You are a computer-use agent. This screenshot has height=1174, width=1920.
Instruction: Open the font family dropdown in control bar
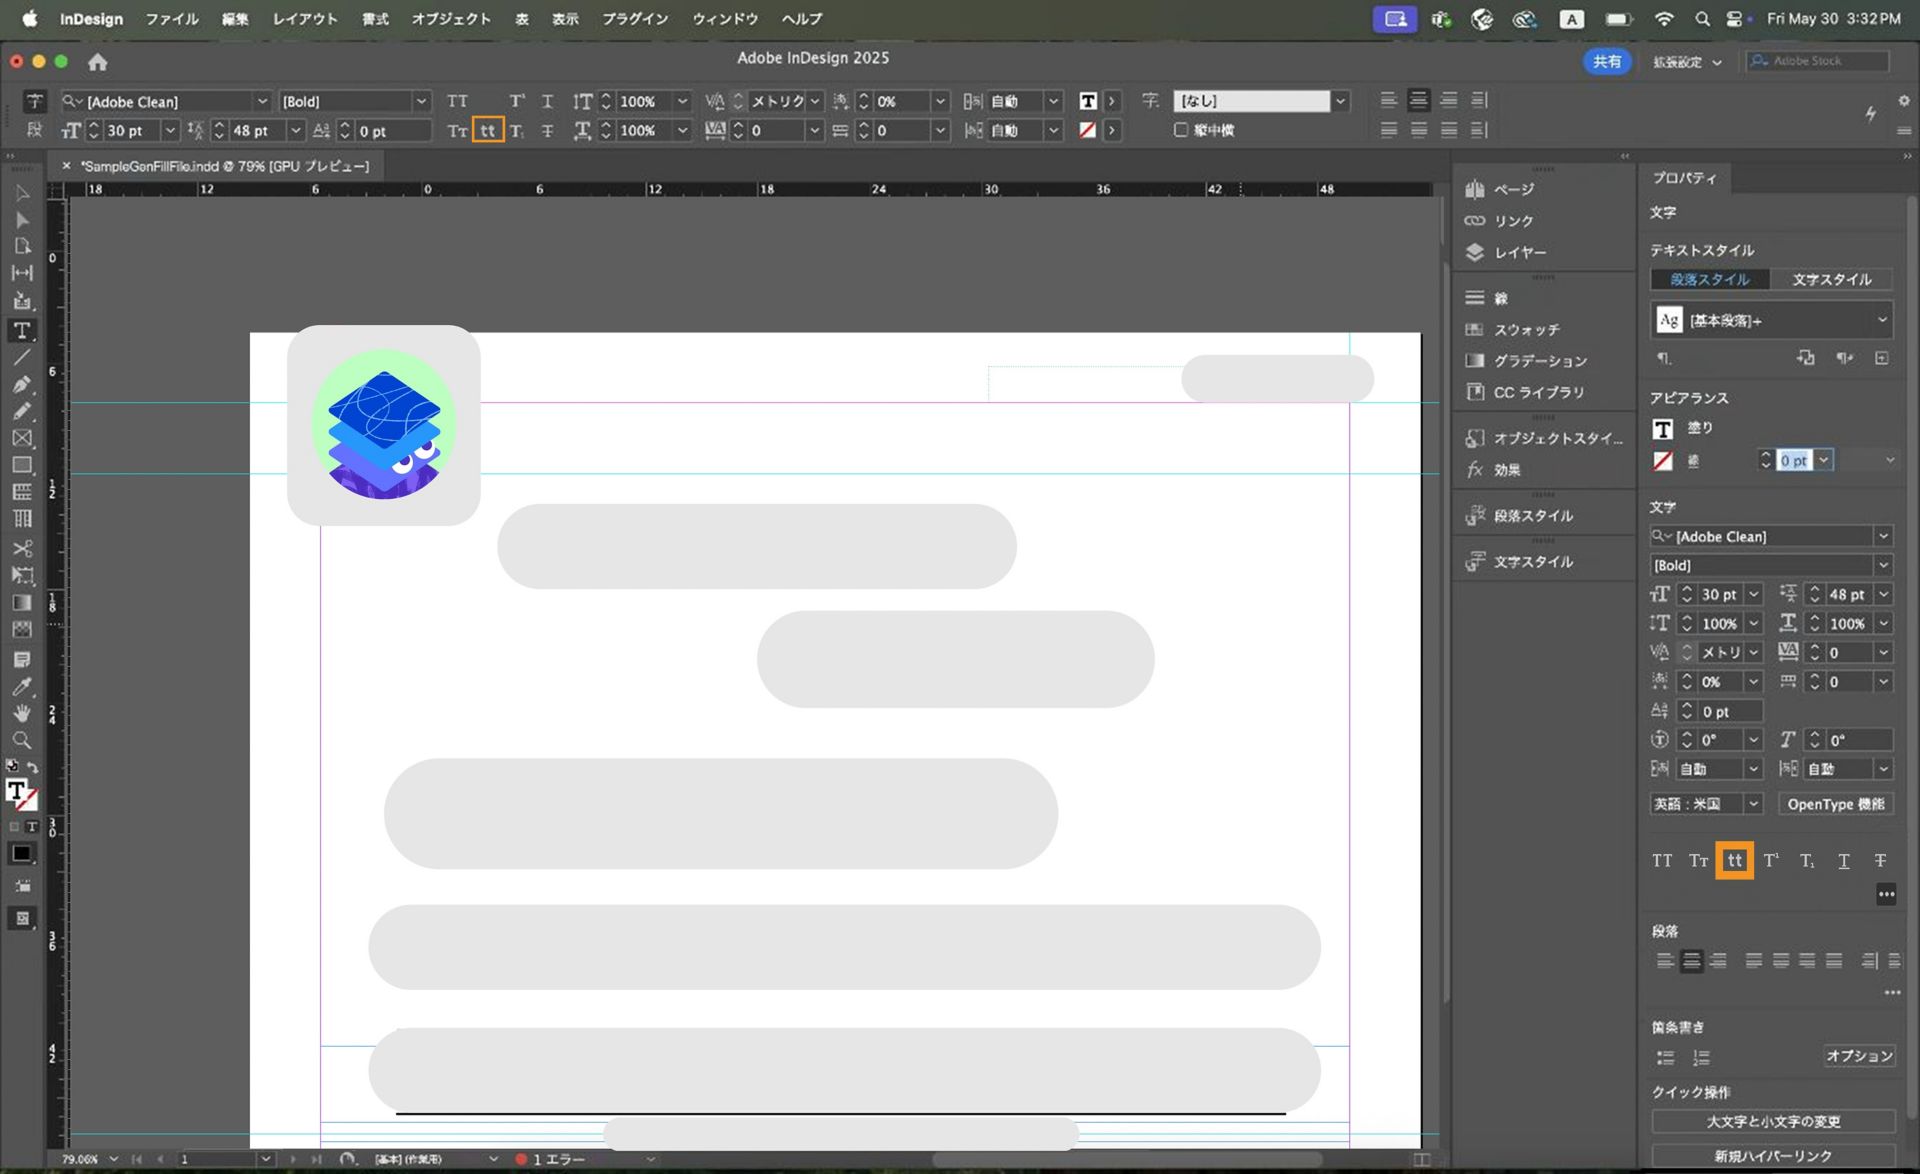tap(262, 101)
